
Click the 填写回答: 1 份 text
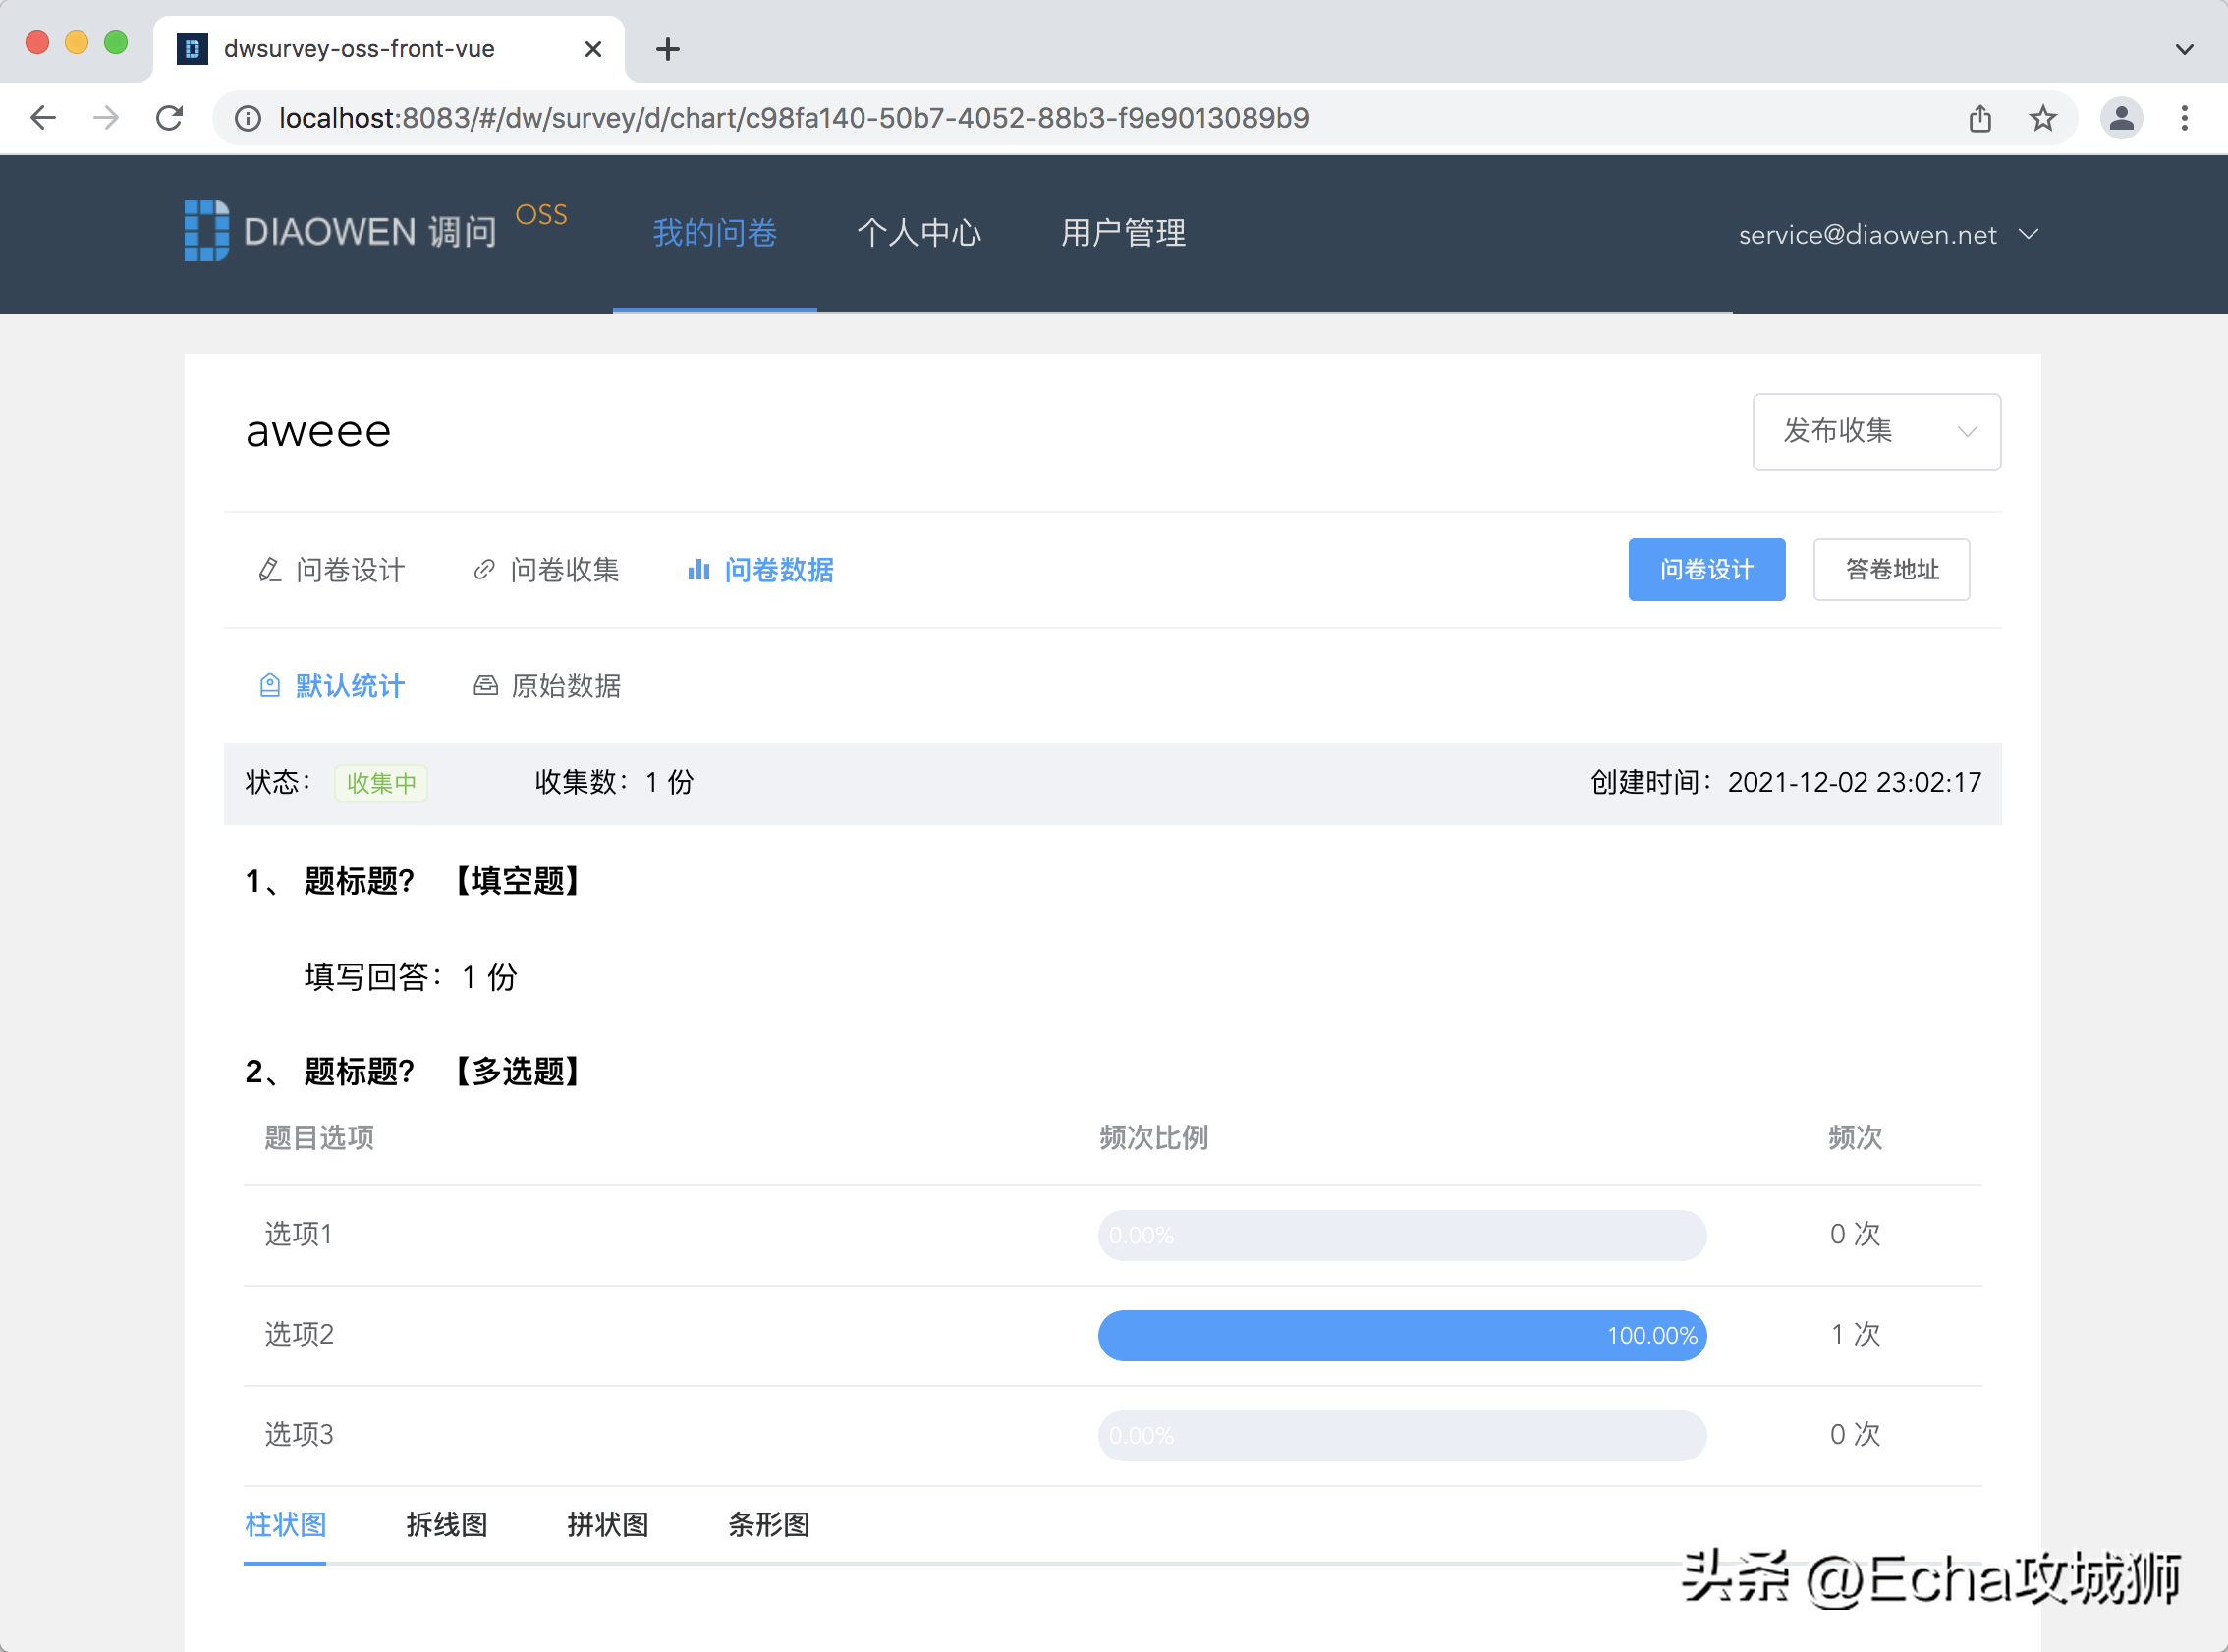click(411, 977)
